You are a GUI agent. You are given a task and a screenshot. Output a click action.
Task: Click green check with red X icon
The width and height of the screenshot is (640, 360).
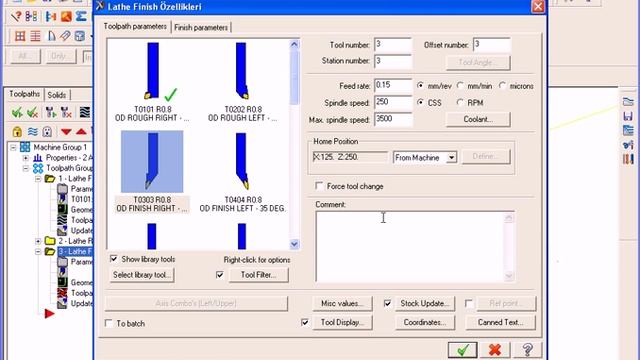(x=33, y=112)
